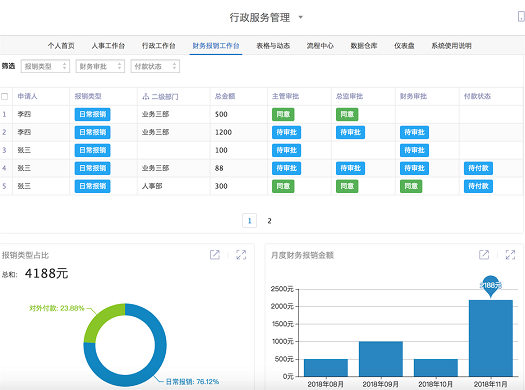Click the 2188元 value marker pin
525x390 pixels.
[491, 286]
